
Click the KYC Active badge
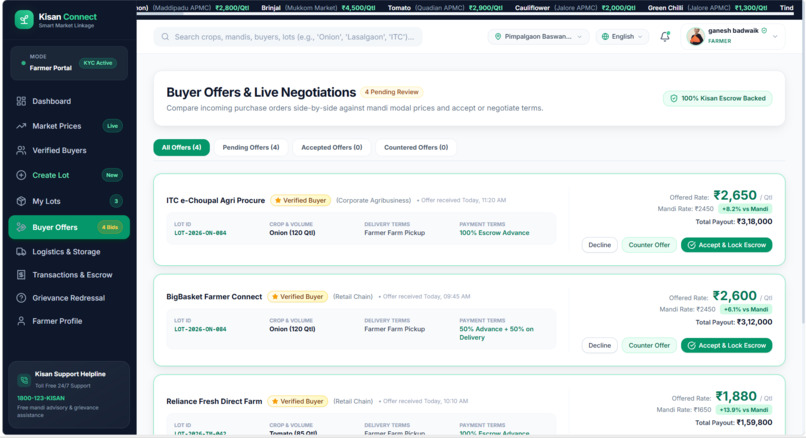(x=98, y=63)
